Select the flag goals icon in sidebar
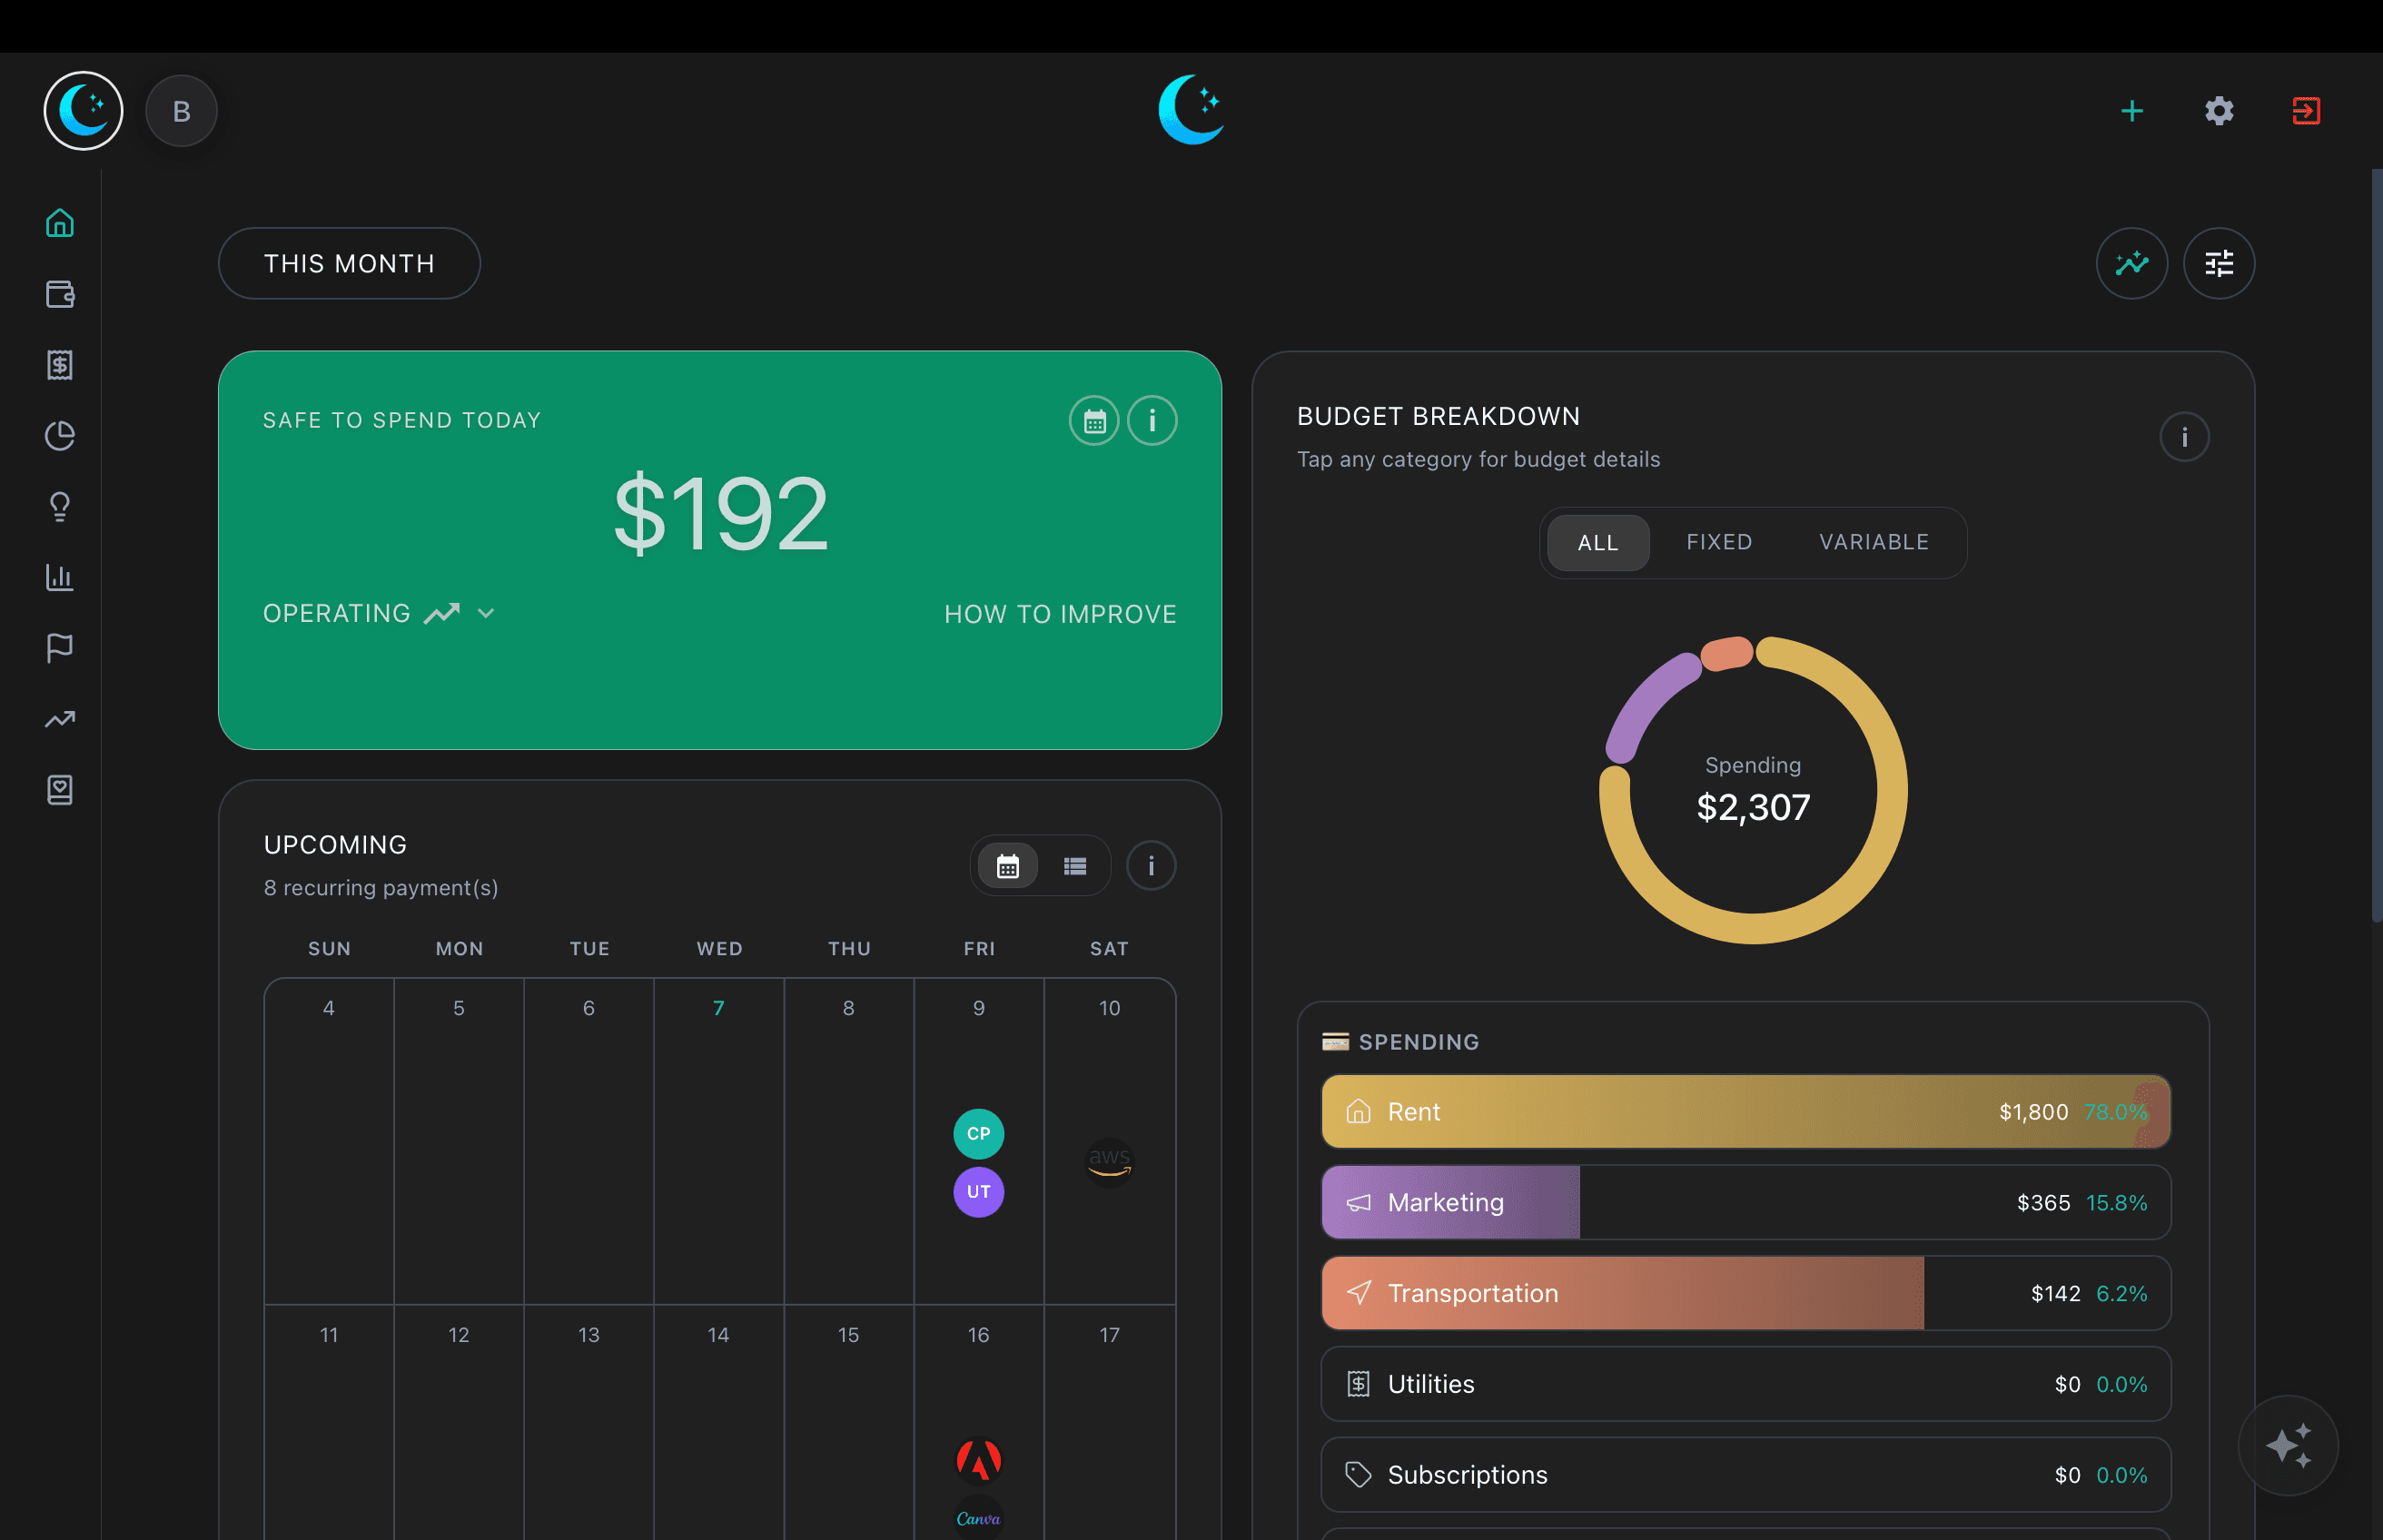Screen dimensions: 2383x1540 60,647
